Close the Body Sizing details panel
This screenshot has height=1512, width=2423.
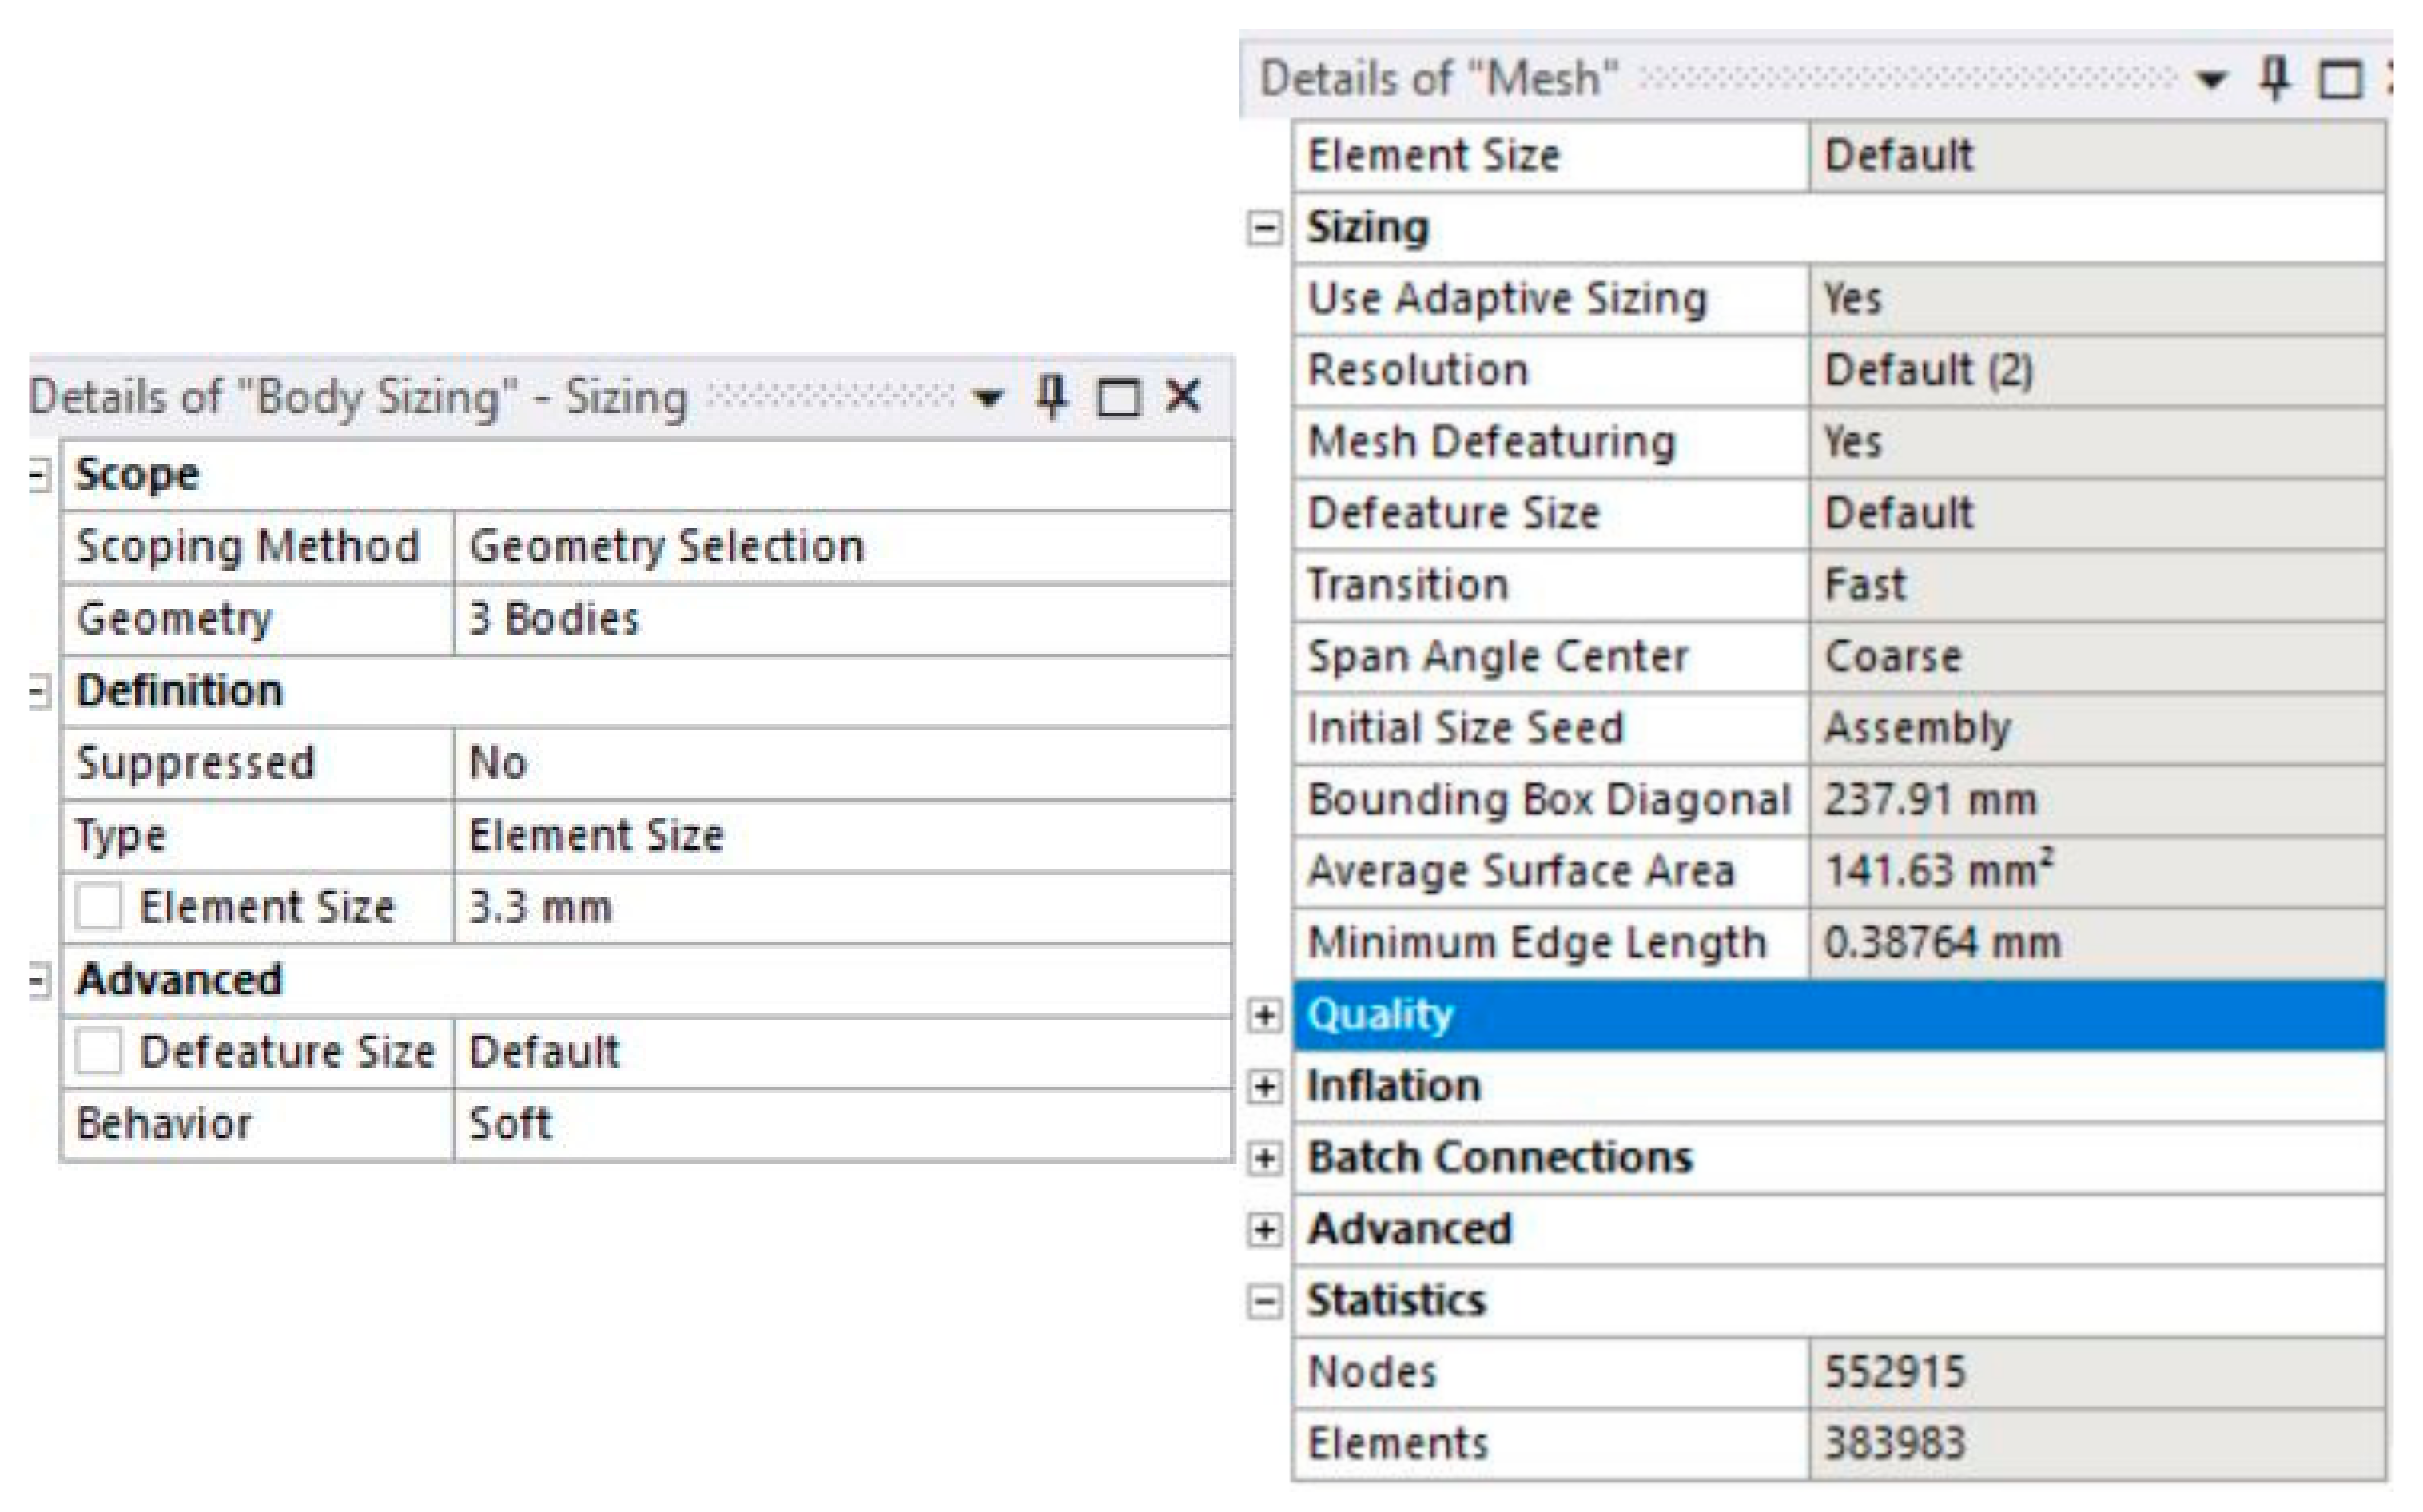[x=1183, y=397]
